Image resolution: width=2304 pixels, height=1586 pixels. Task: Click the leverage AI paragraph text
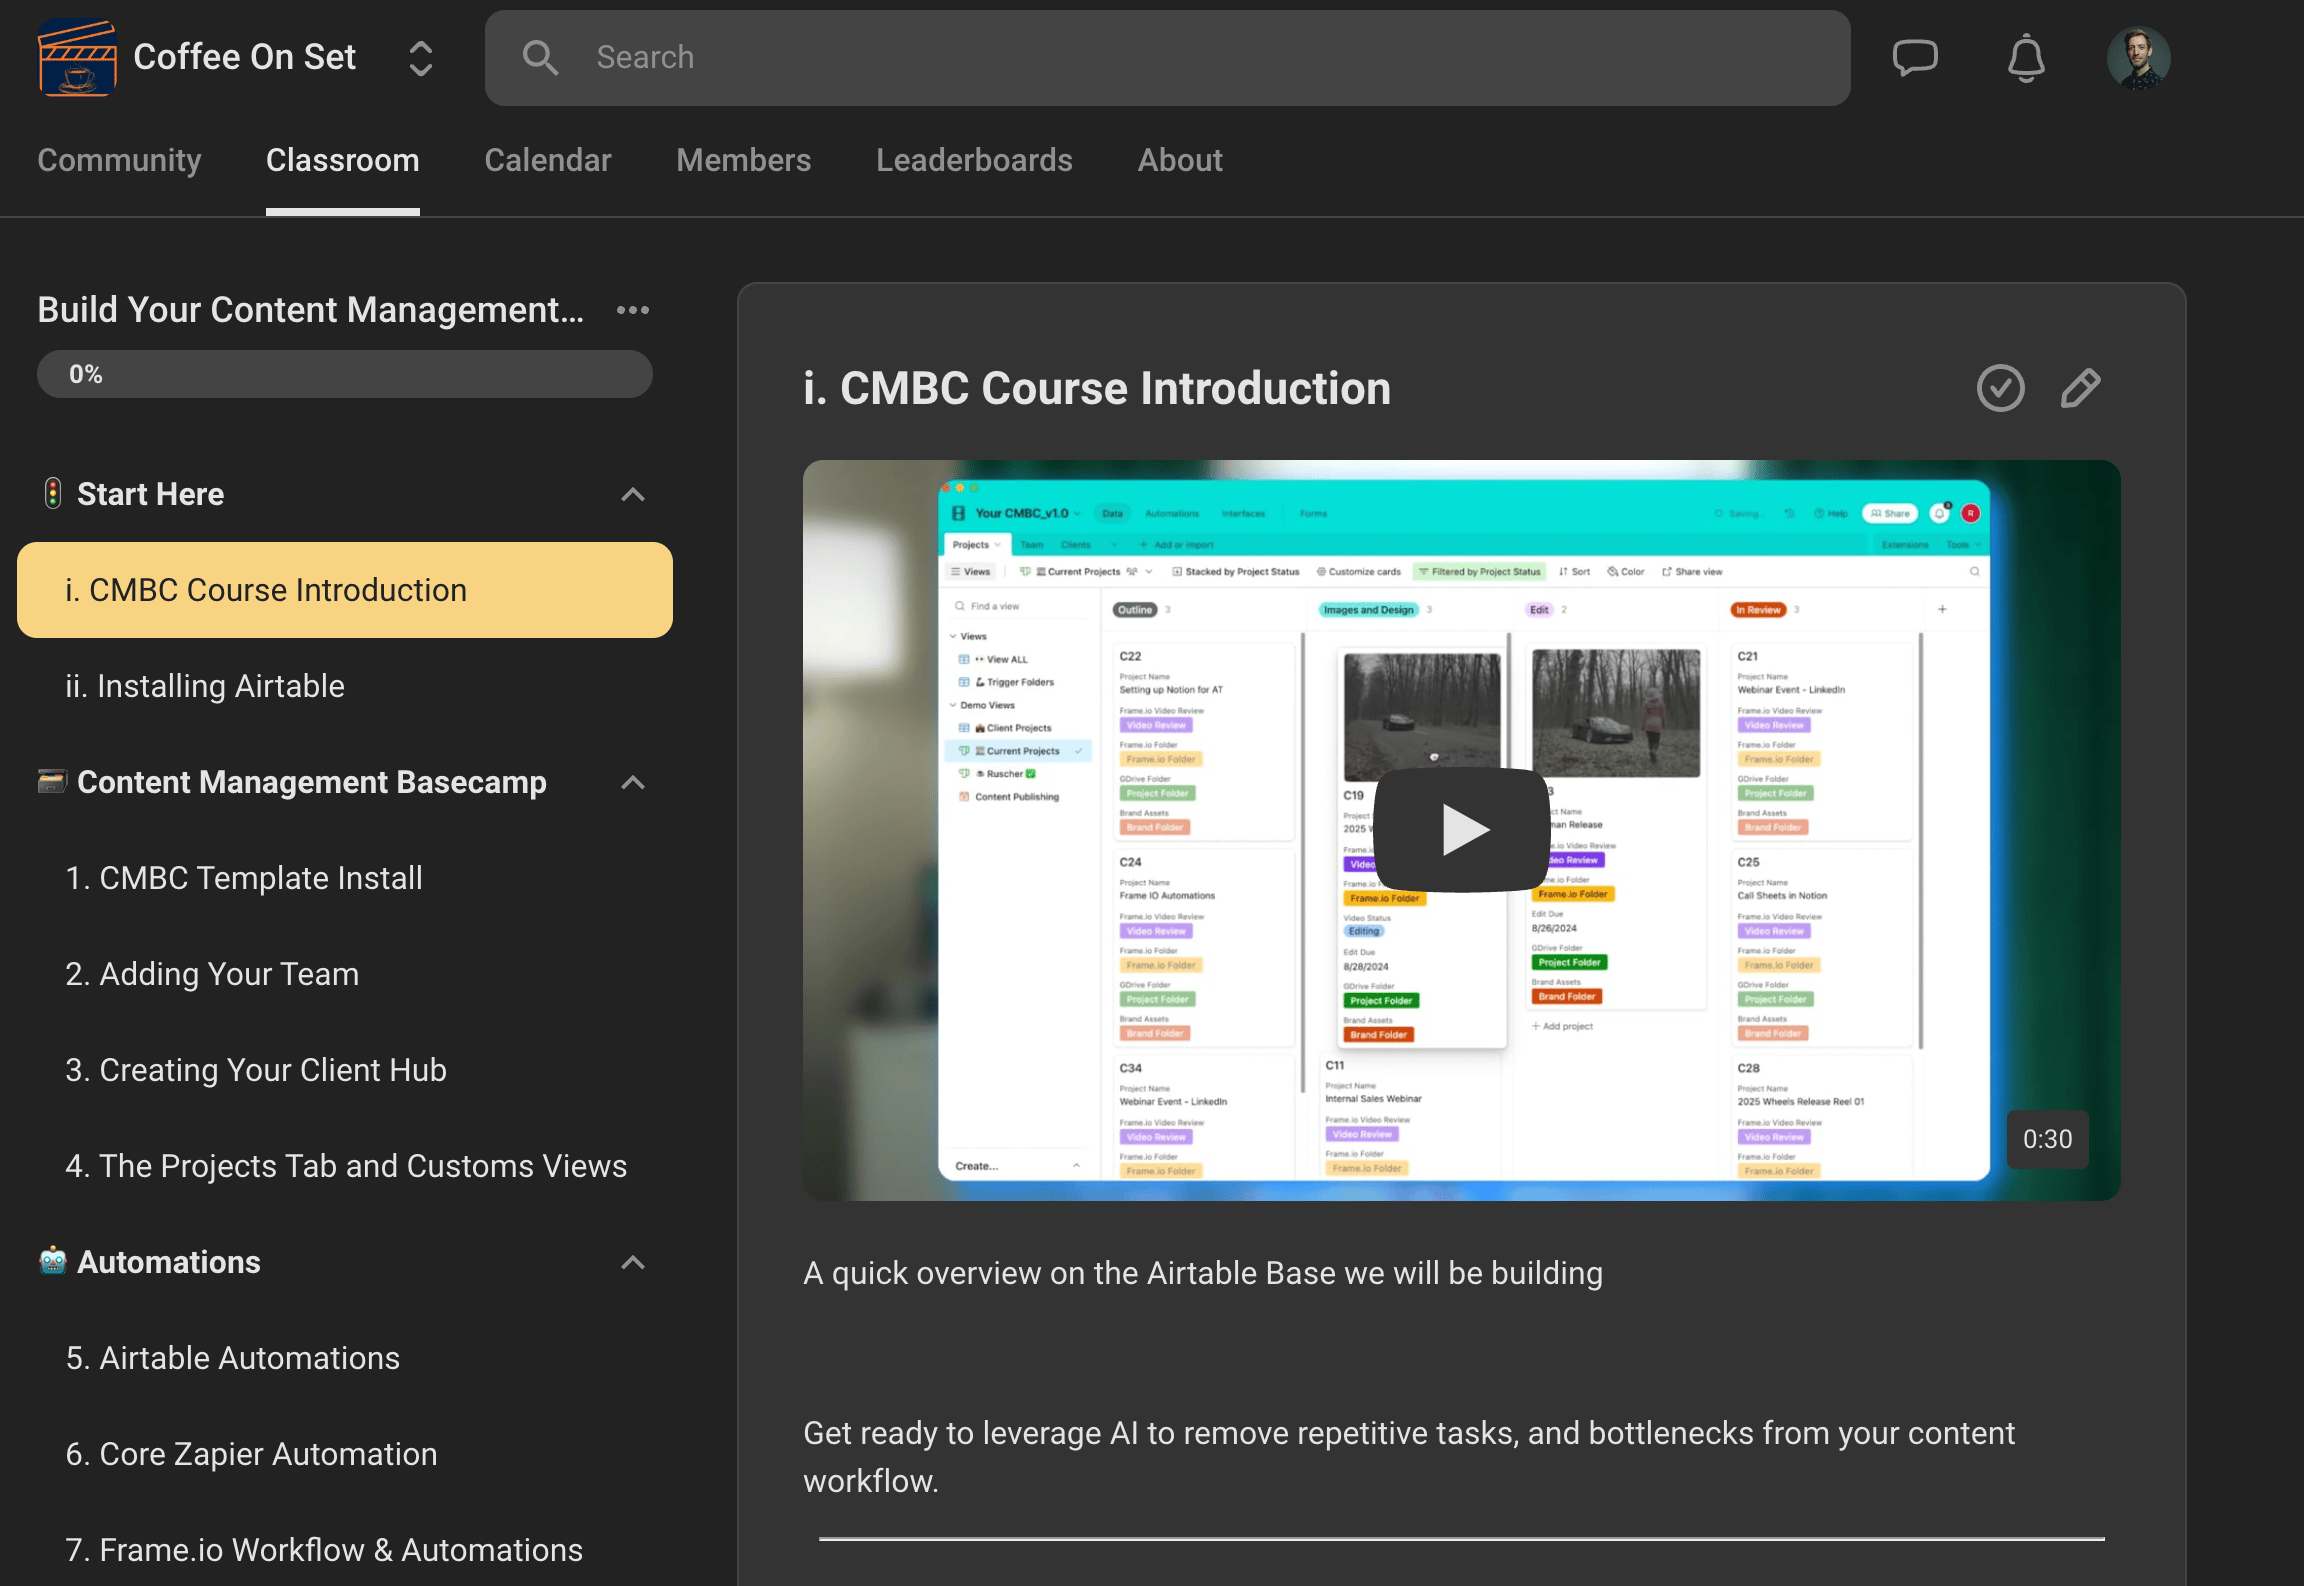[x=1408, y=1457]
